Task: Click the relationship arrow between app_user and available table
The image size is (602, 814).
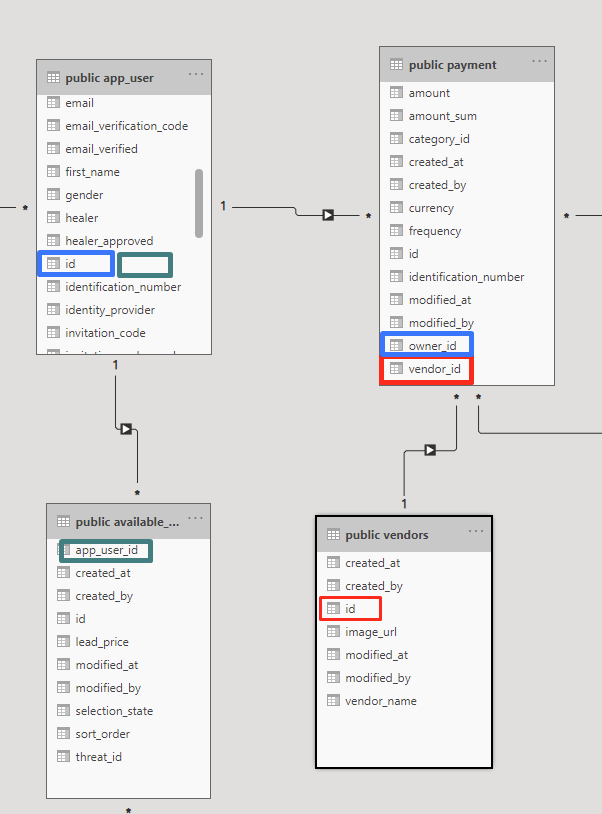Action: coord(126,429)
